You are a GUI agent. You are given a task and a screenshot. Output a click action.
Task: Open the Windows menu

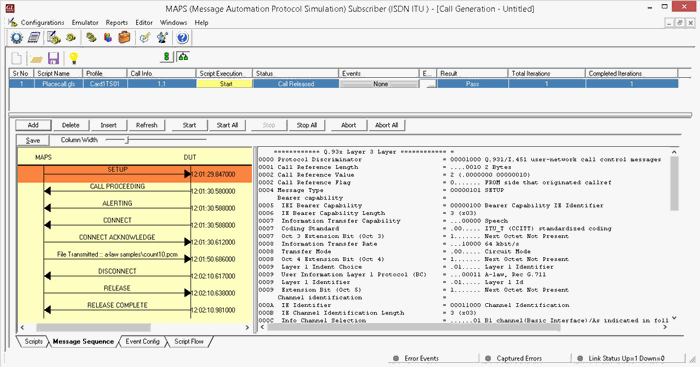pos(173,22)
